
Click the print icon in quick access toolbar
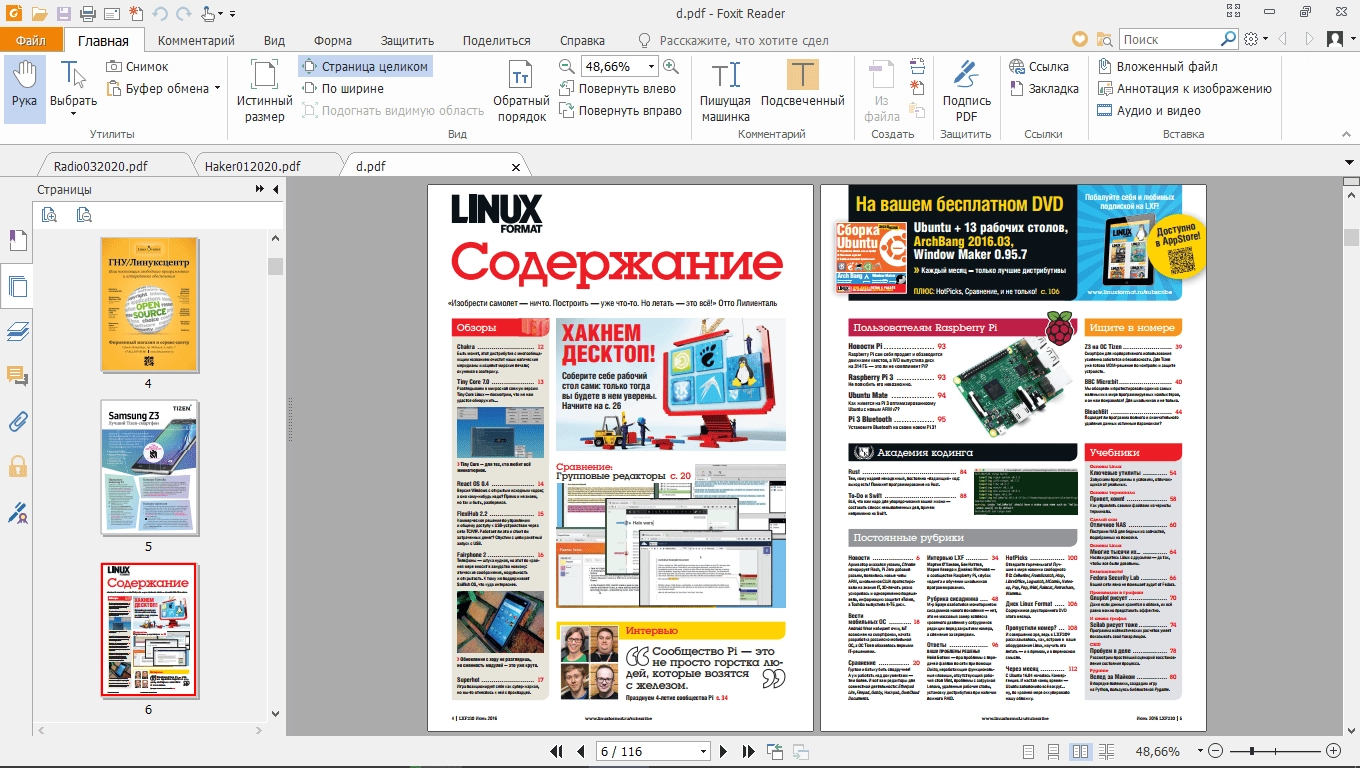pos(87,14)
